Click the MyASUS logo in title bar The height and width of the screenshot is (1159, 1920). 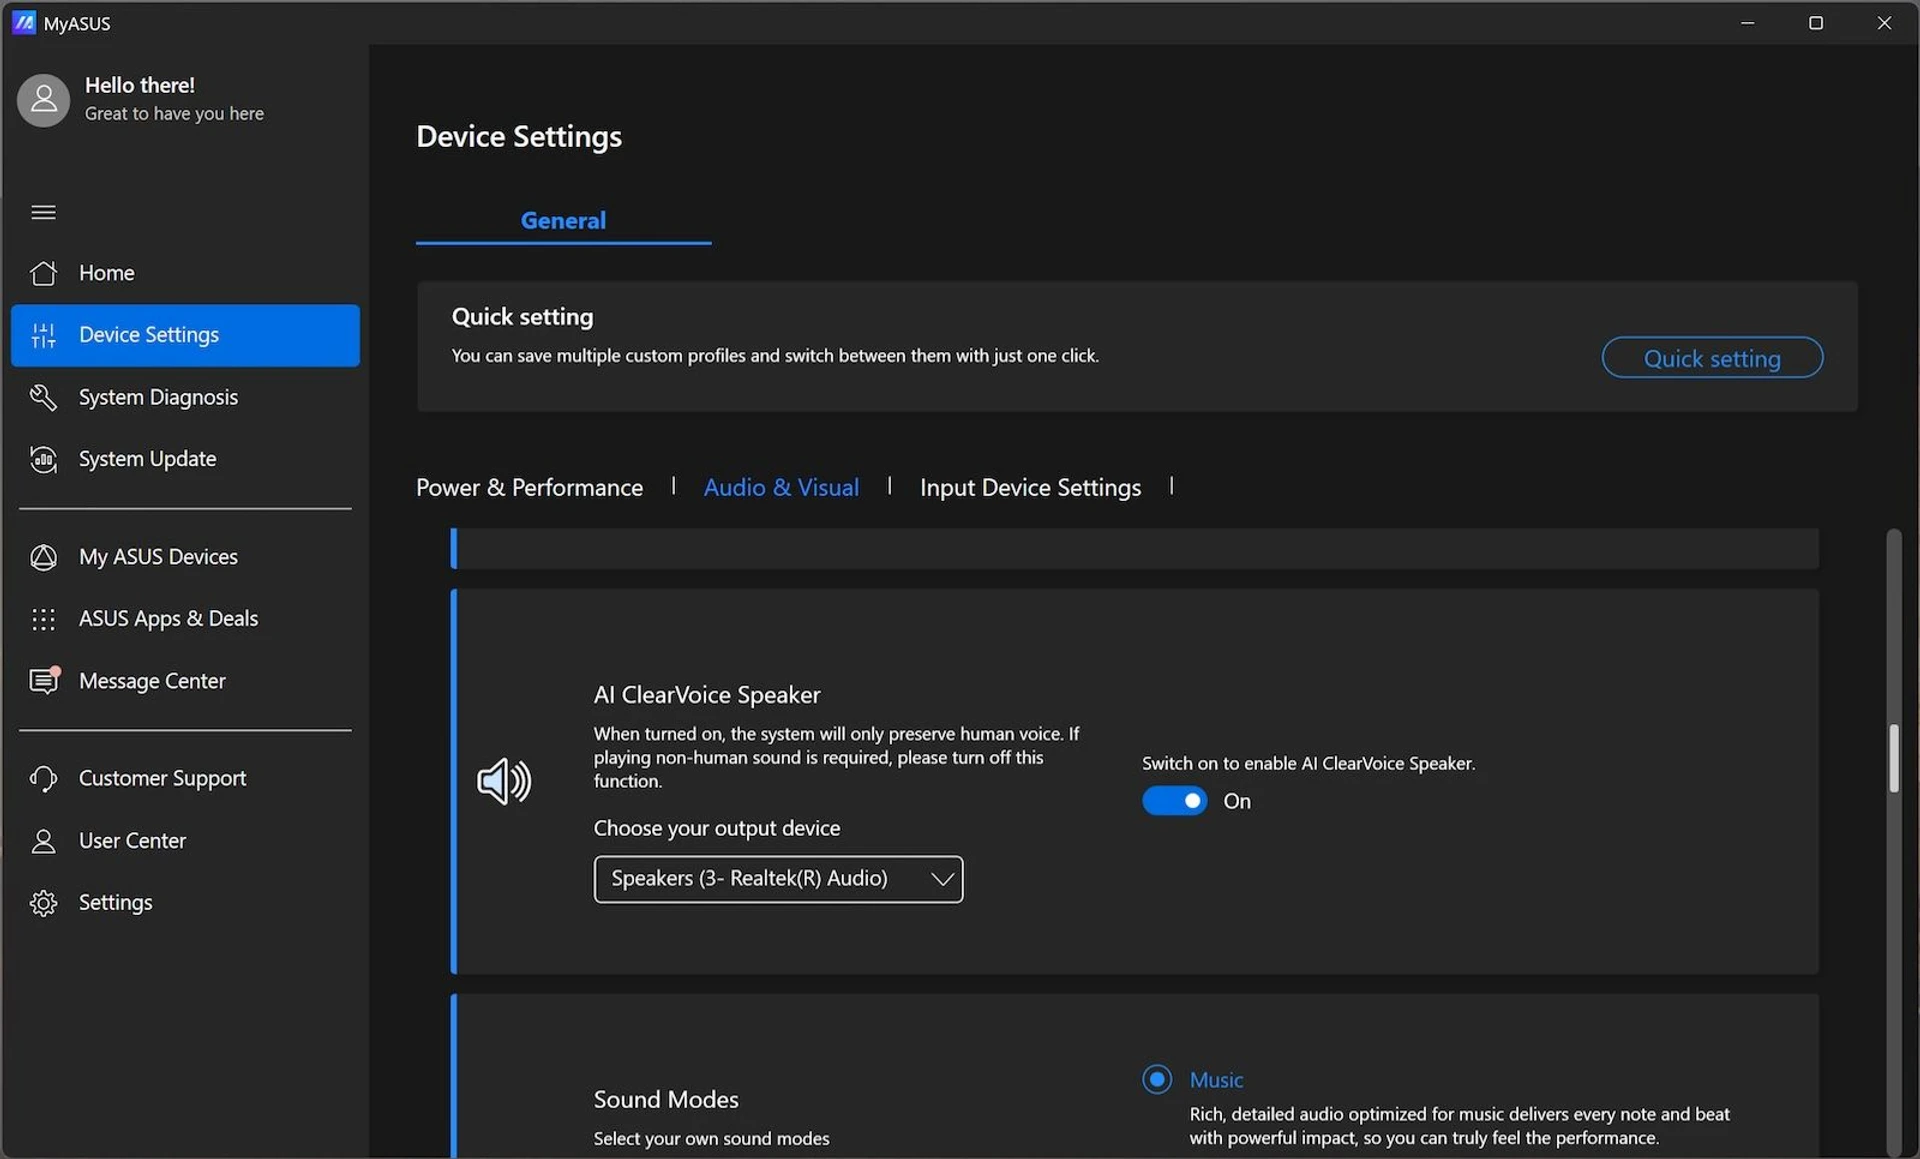24,22
